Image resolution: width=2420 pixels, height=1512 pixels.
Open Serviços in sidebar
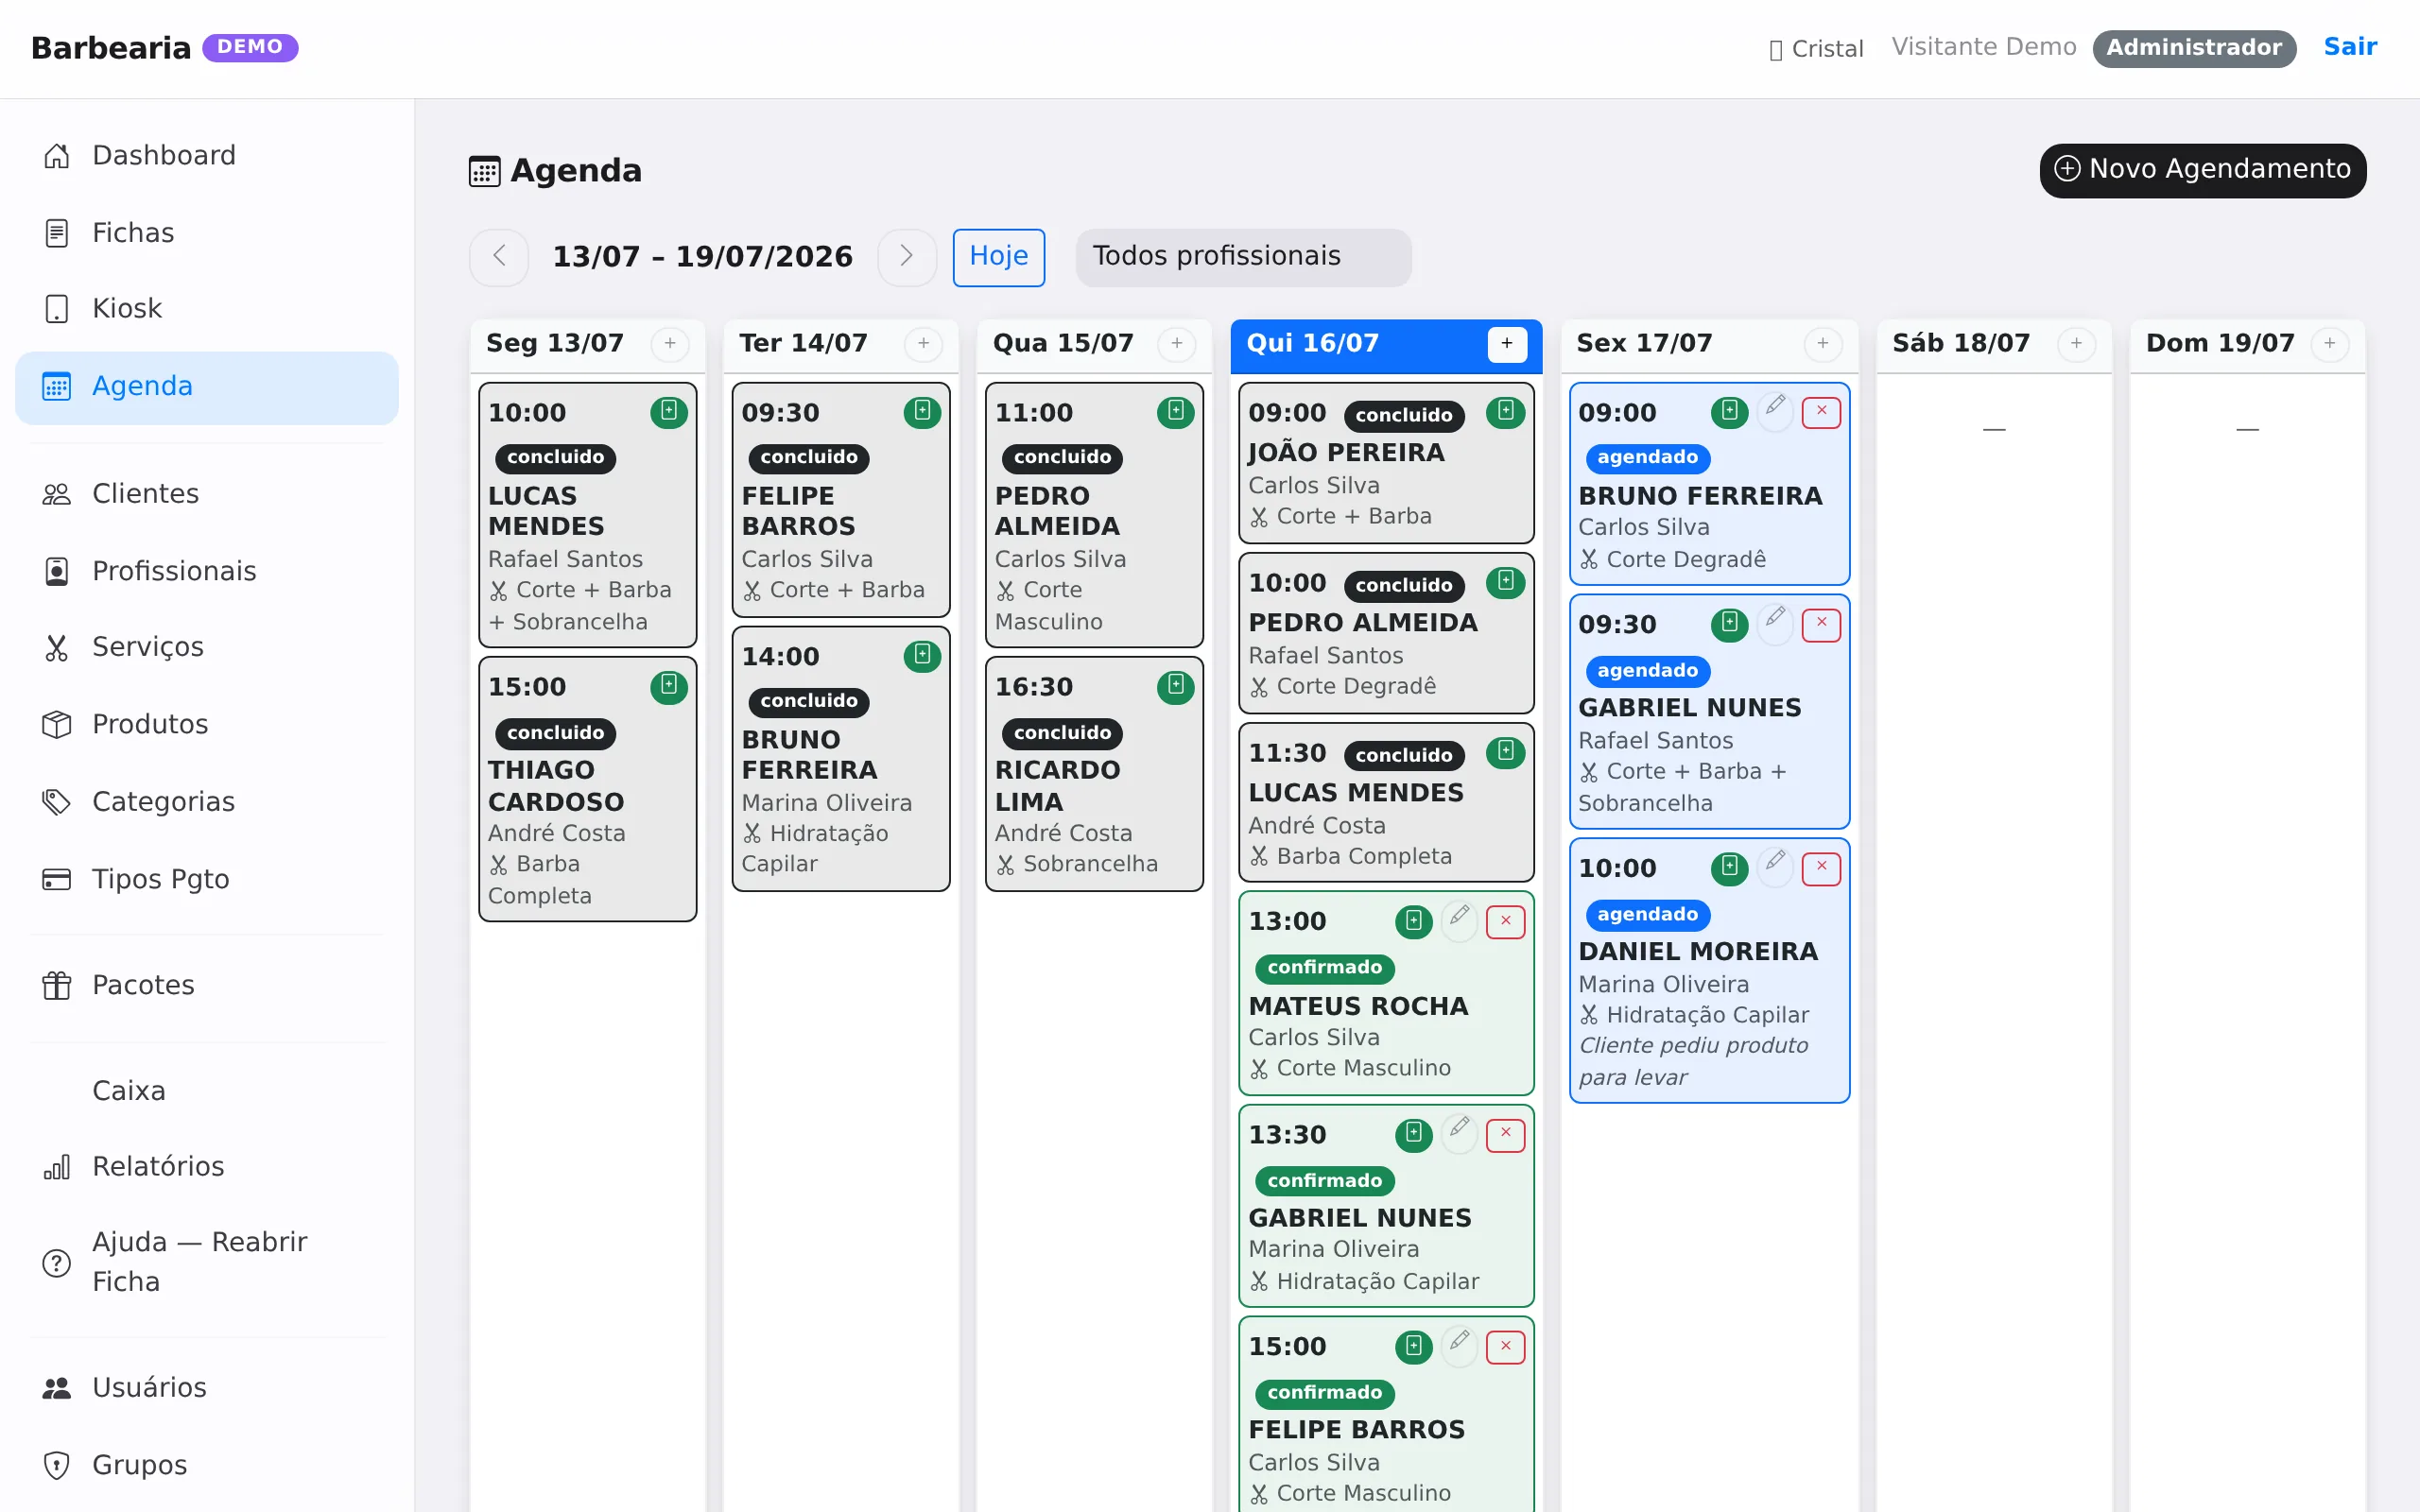pyautogui.click(x=207, y=647)
